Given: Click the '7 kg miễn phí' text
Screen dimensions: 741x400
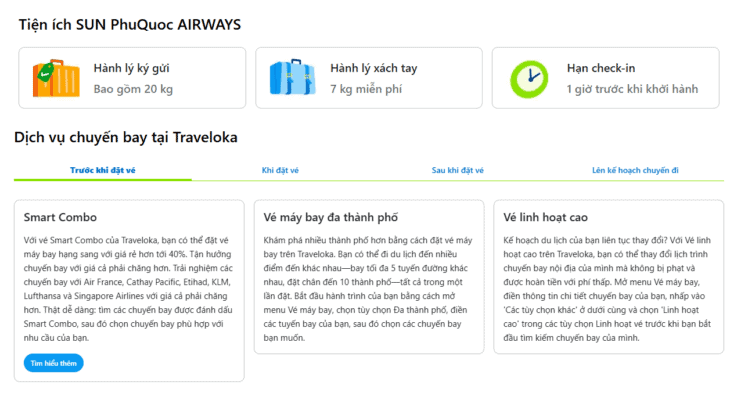Looking at the screenshot, I should click(364, 89).
